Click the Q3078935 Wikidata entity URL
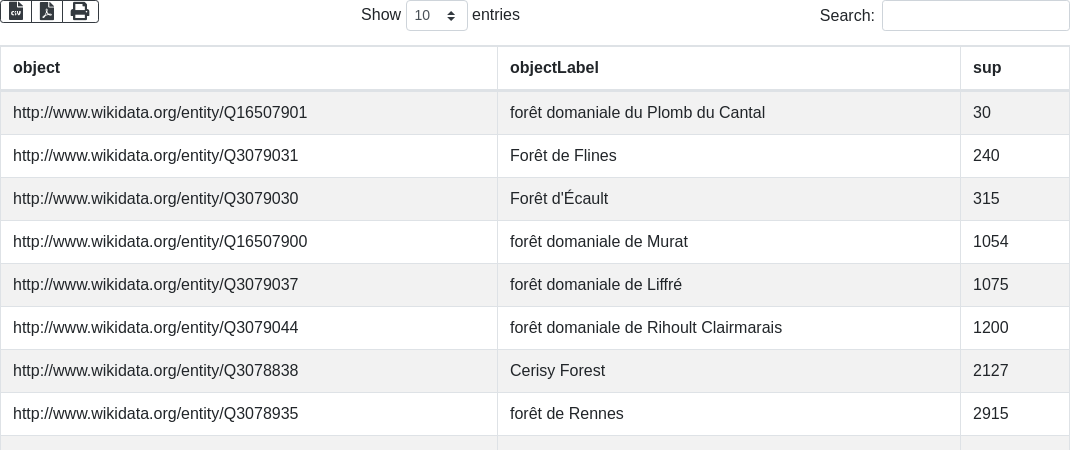Viewport: 1070px width, 450px height. 155,414
